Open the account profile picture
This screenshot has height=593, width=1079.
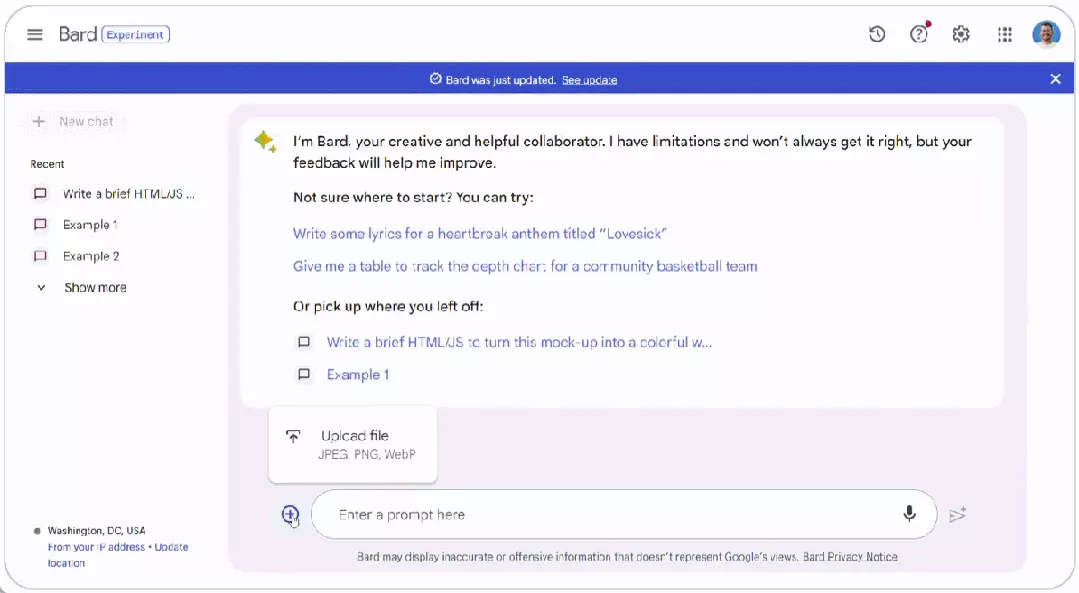pyautogui.click(x=1046, y=34)
